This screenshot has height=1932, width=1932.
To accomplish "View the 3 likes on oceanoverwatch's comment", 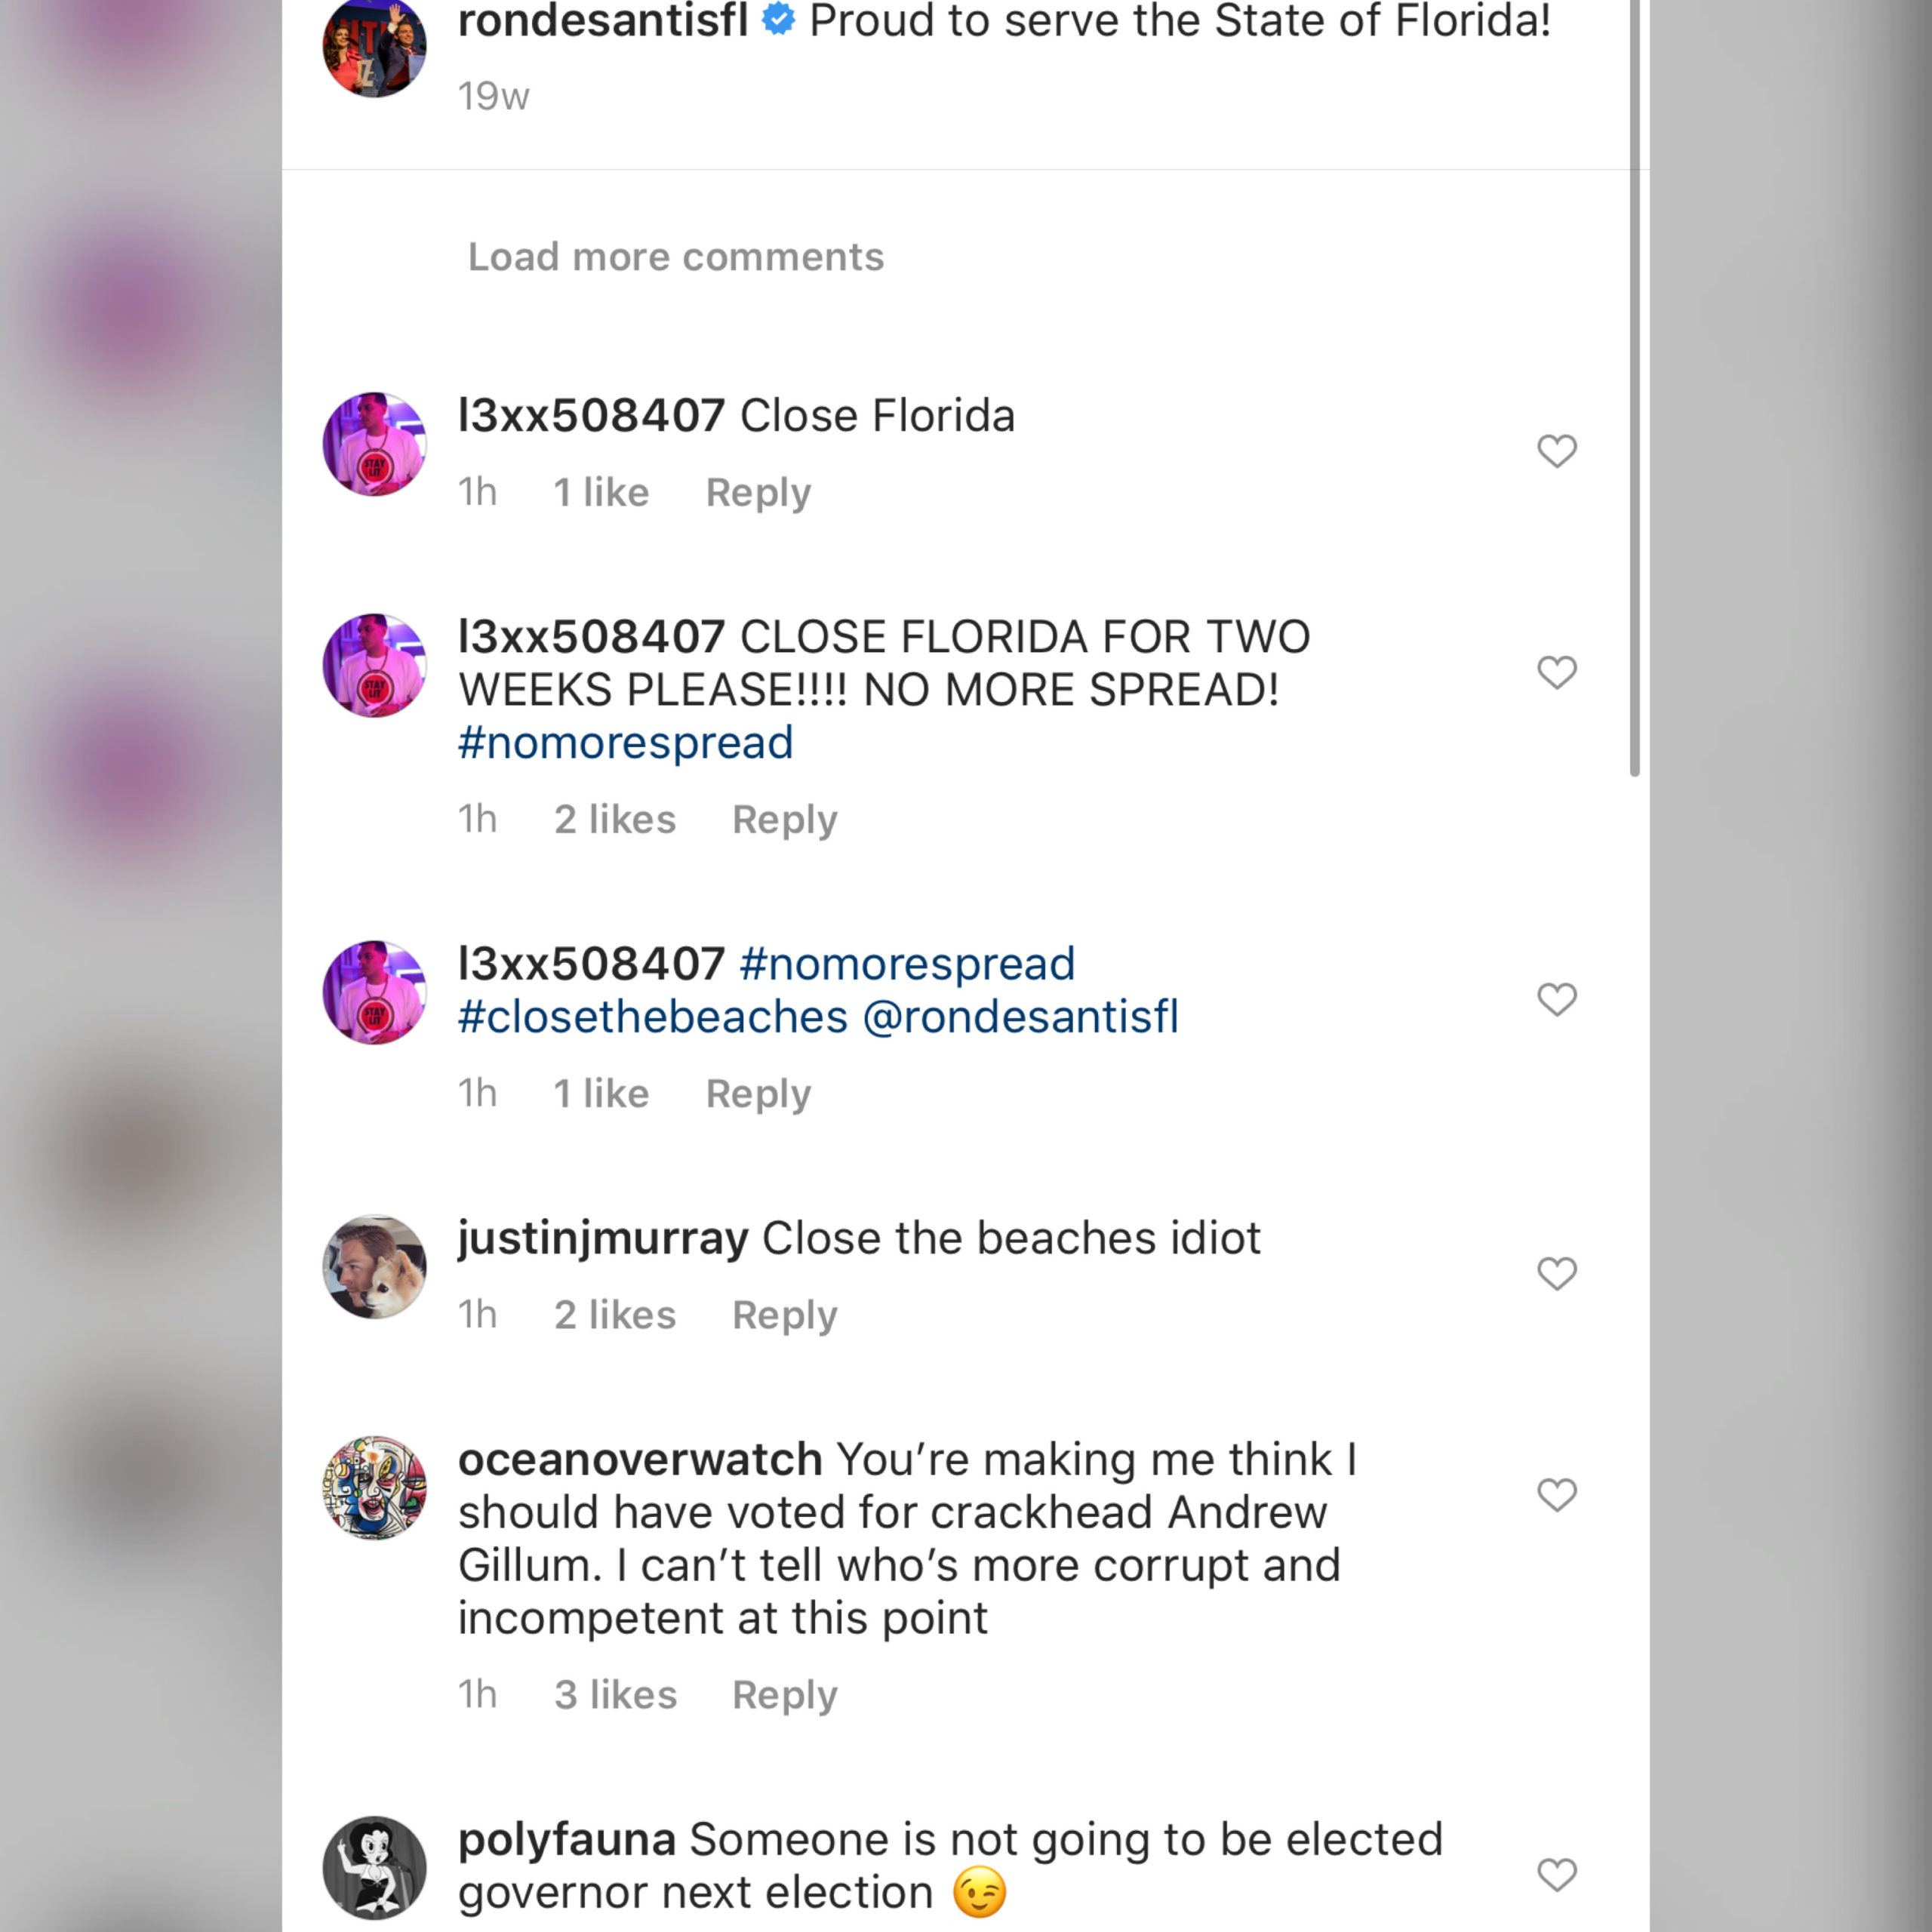I will coord(615,1695).
